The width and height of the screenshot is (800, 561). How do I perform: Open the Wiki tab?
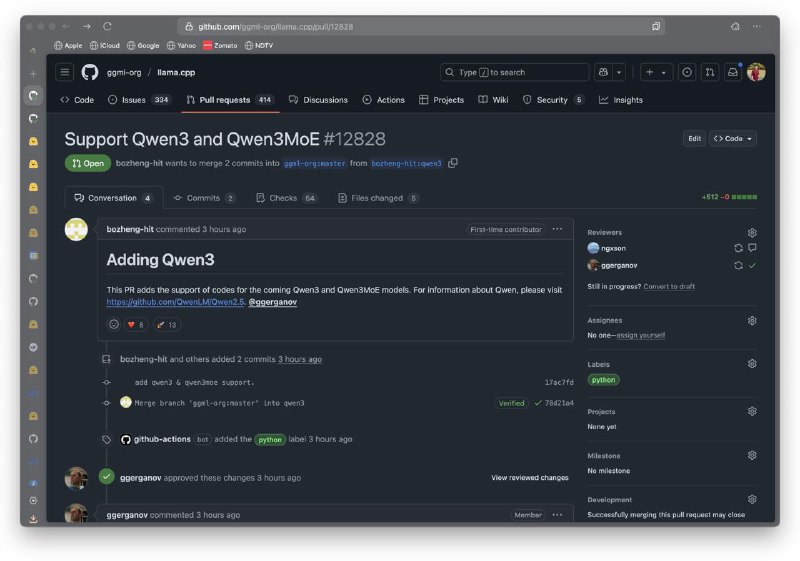pos(493,100)
